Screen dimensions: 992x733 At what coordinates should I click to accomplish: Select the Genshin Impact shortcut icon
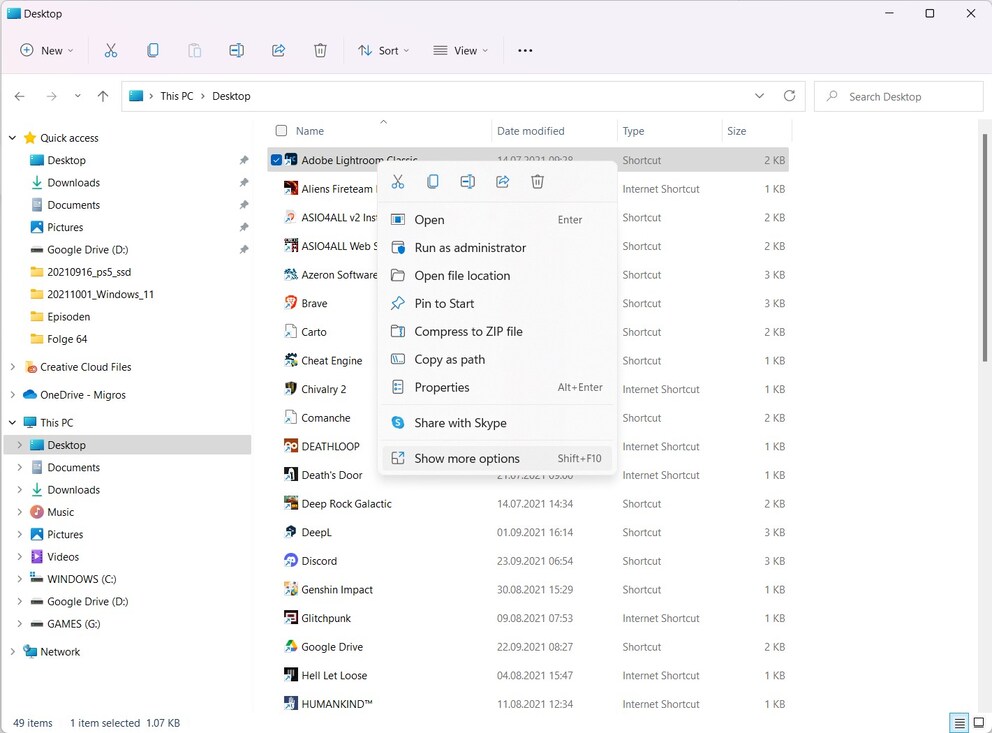(x=290, y=589)
